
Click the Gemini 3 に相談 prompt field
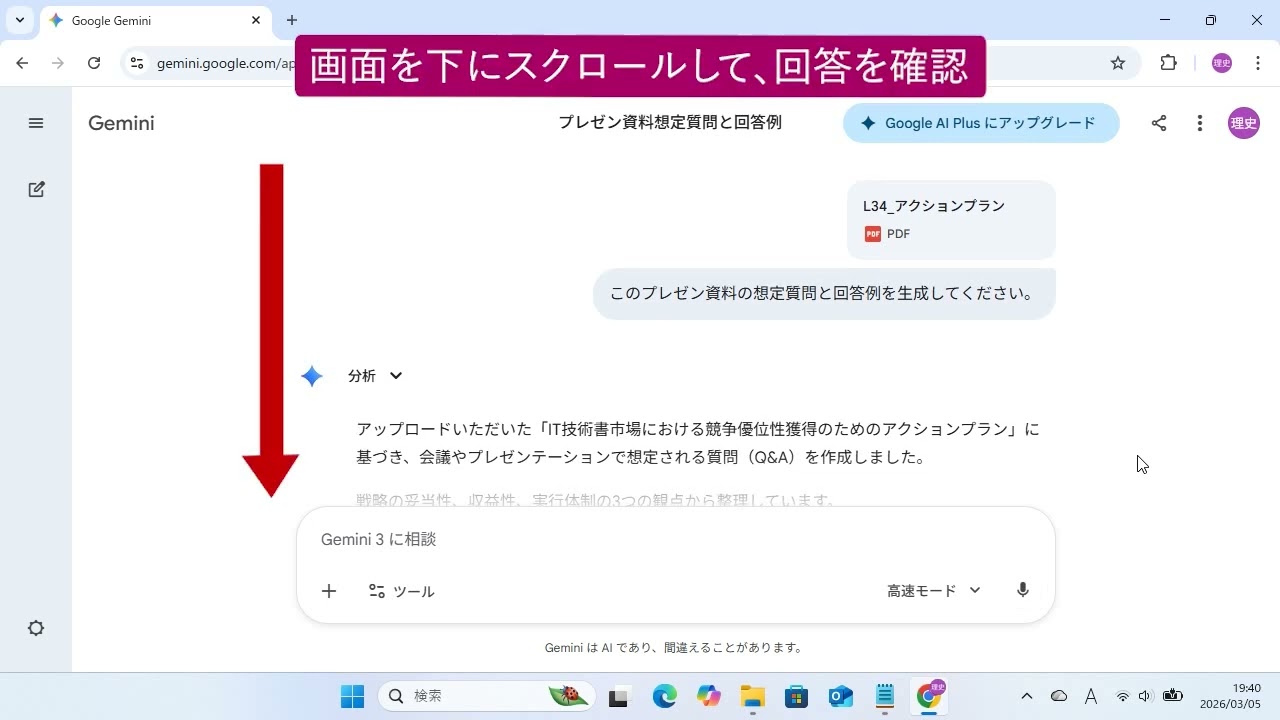point(676,539)
